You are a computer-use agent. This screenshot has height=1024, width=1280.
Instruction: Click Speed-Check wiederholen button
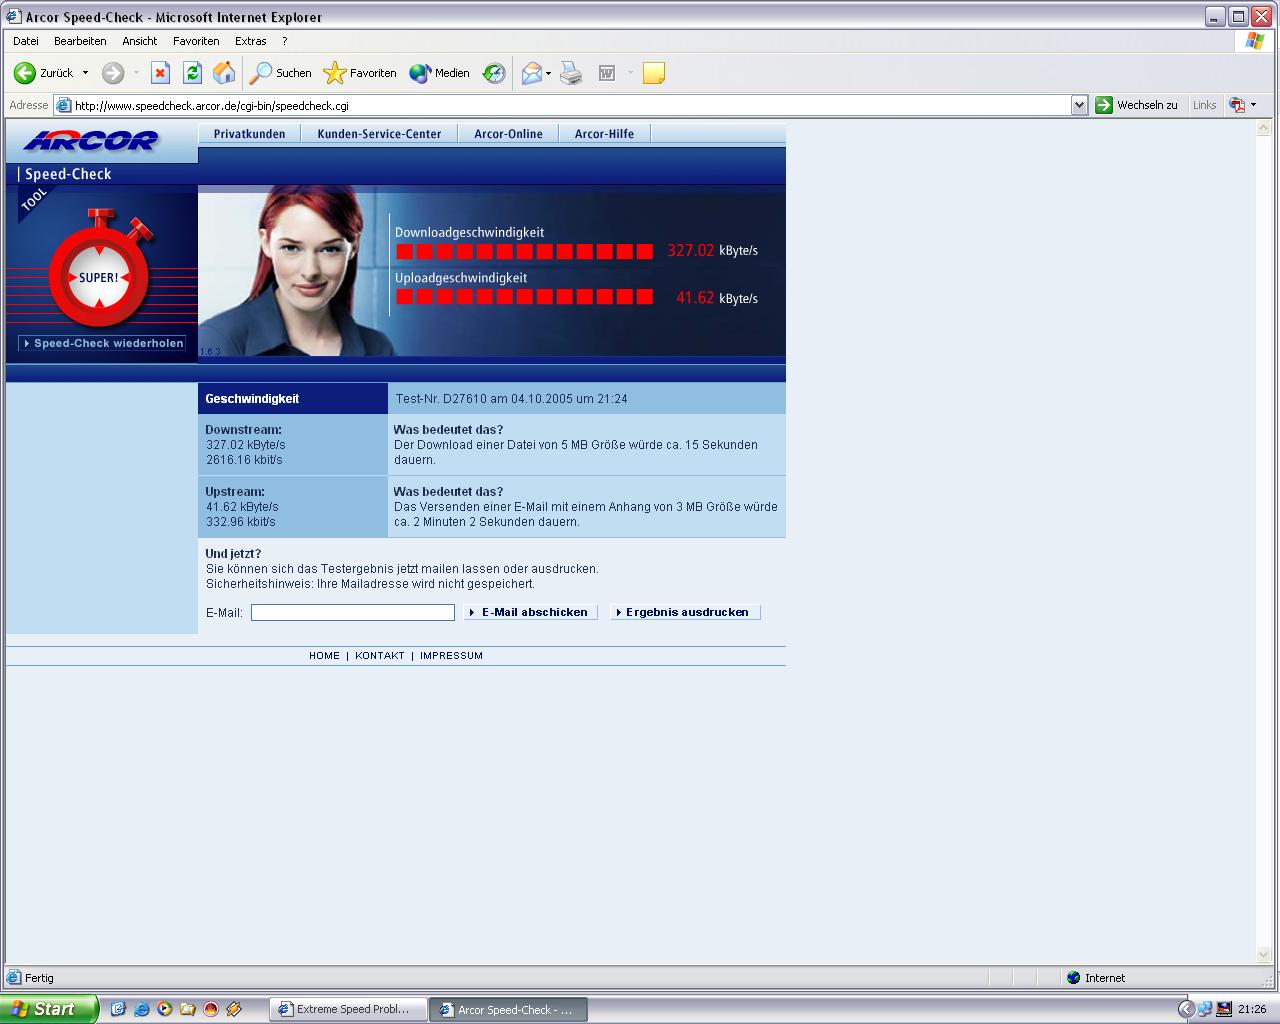[x=102, y=343]
